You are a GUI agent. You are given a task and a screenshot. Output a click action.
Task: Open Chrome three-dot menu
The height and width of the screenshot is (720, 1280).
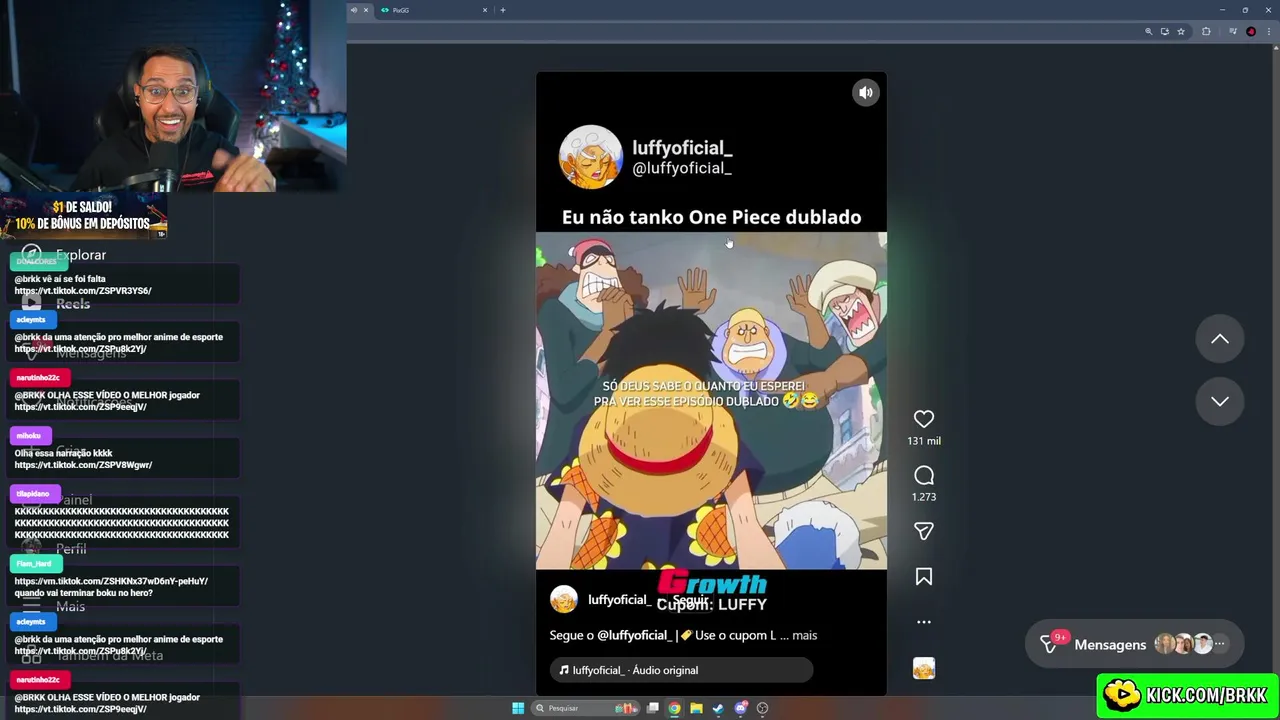tap(1267, 32)
